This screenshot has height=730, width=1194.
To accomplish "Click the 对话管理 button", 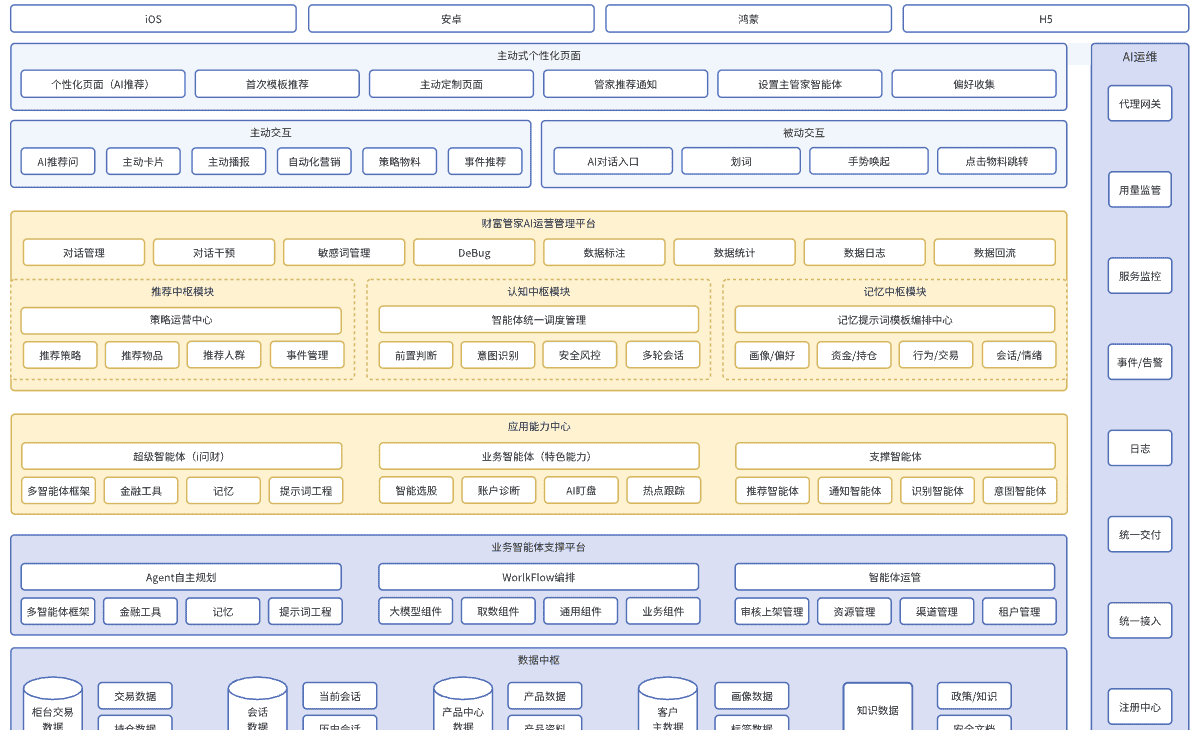I will 84,252.
